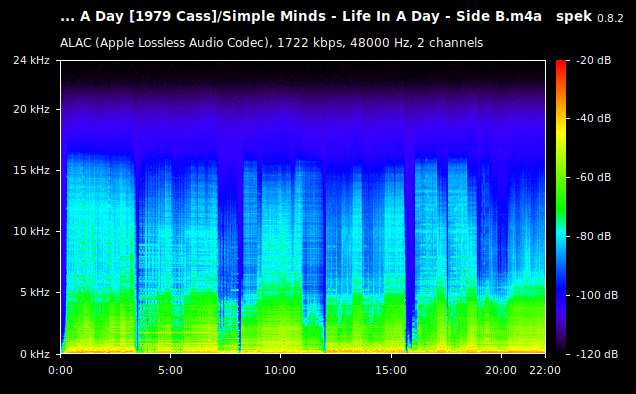Click the 0.8.2 version number
The image size is (636, 394).
click(x=610, y=18)
